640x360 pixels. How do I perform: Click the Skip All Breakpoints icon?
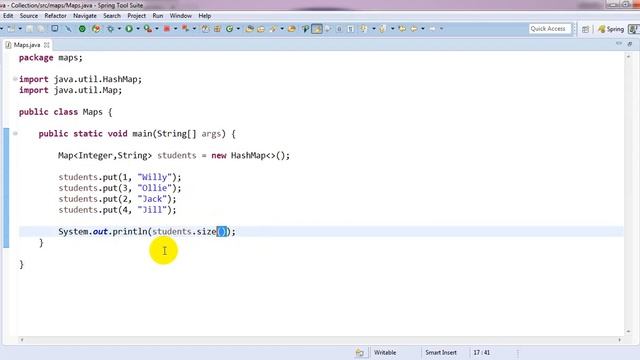click(x=68, y=29)
